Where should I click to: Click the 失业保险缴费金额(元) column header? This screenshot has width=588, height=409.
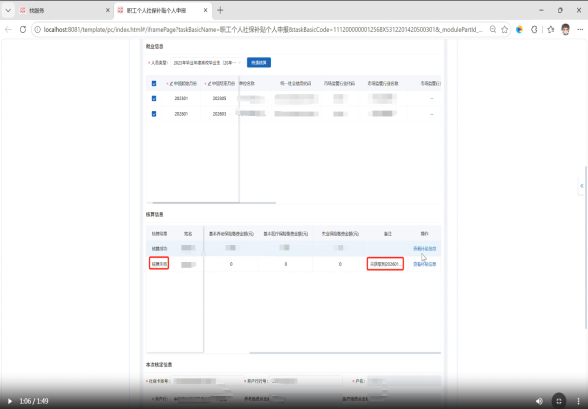[340, 234]
